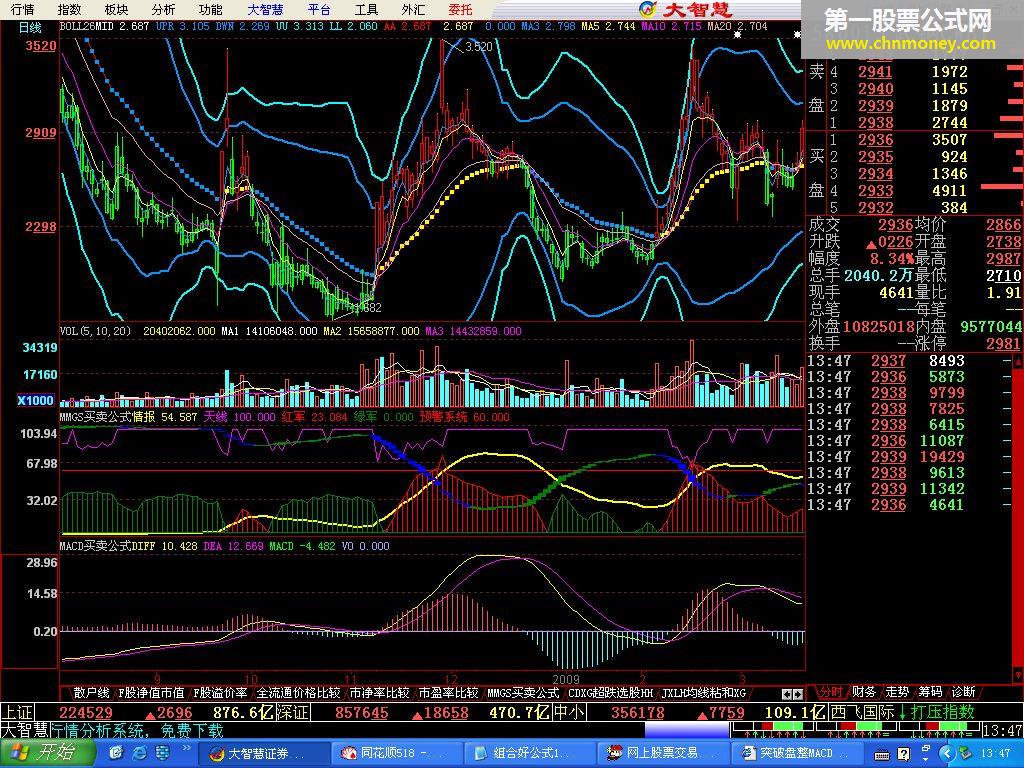Select the CDXG超跌选股HH tab
This screenshot has height=768, width=1024.
coord(611,692)
